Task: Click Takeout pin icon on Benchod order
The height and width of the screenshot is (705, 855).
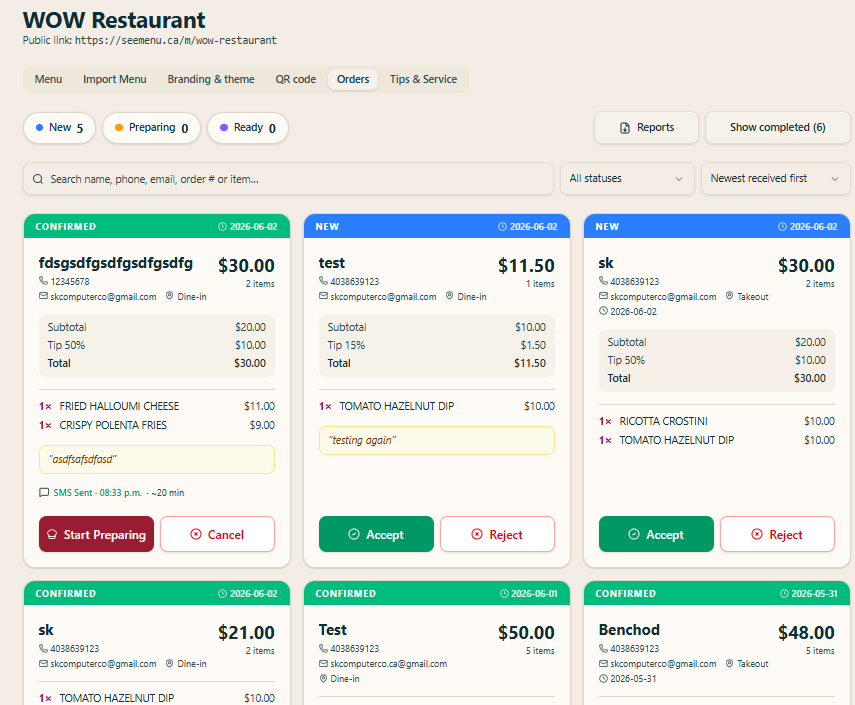Action: (730, 664)
